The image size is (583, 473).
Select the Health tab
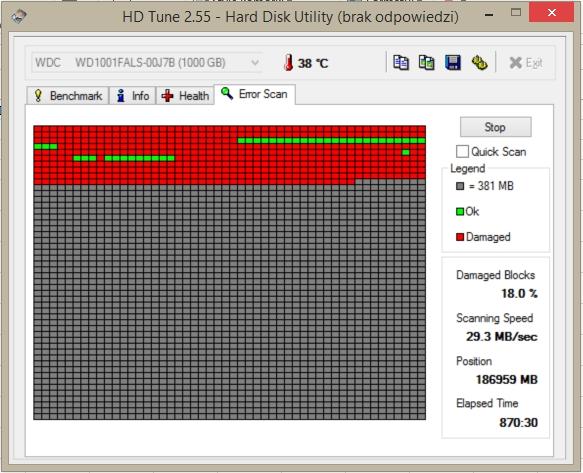click(x=185, y=96)
